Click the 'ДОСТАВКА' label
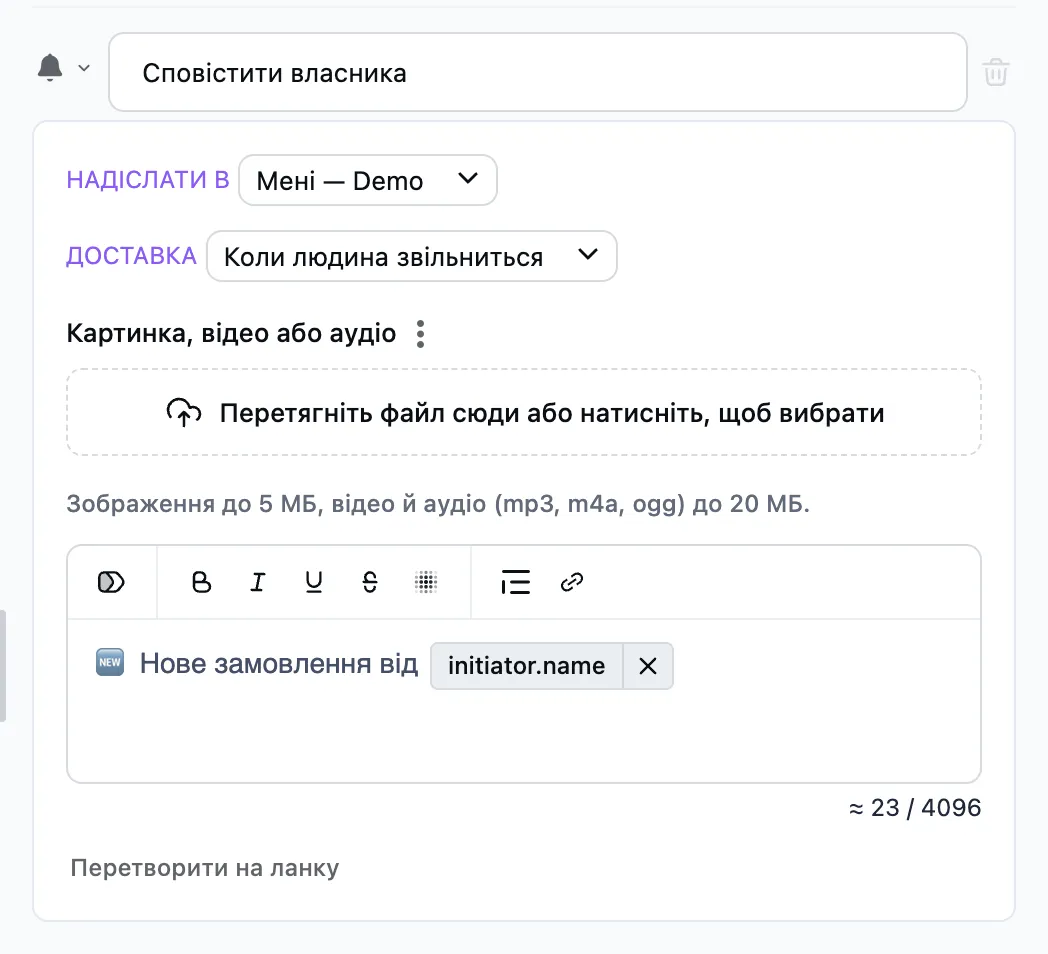Viewport: 1048px width, 954px height. 132,256
